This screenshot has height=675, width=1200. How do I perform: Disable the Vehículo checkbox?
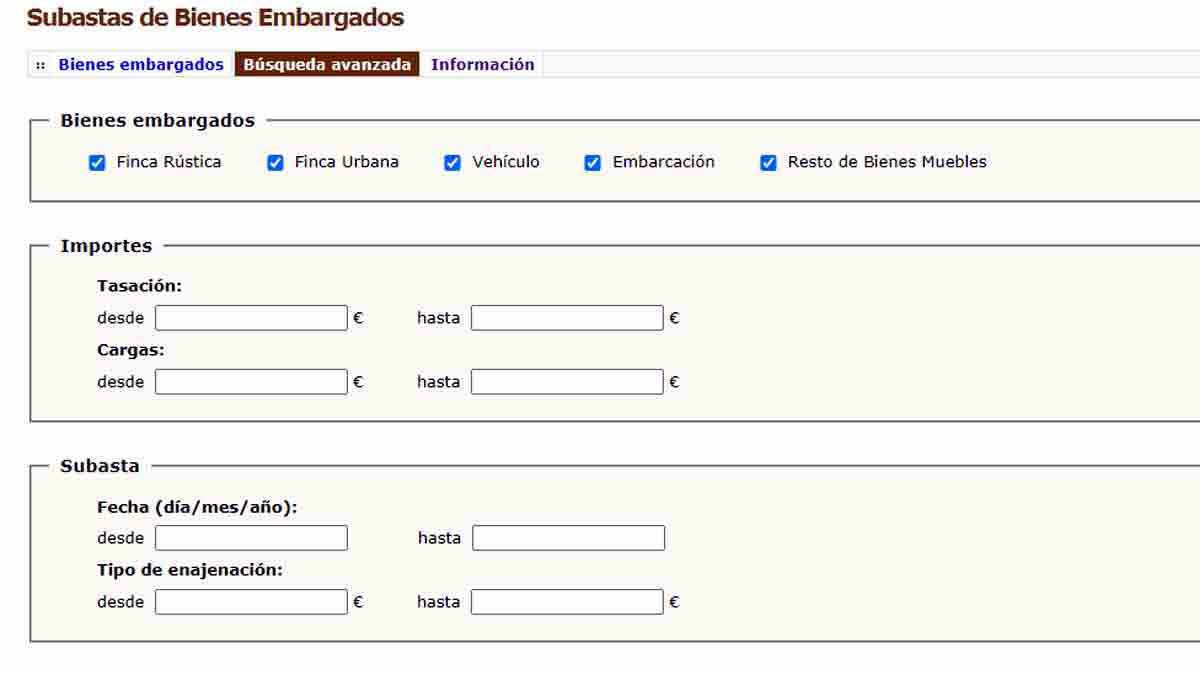click(453, 162)
